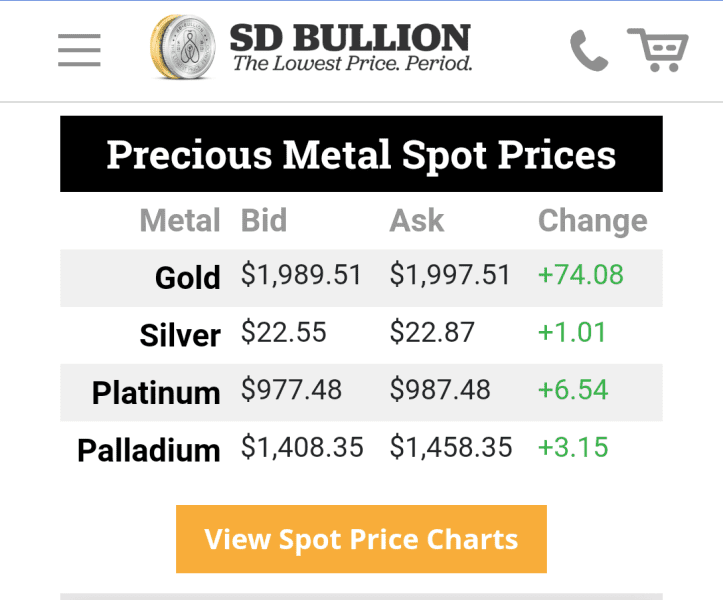
Task: Tap the phone call icon
Action: point(589,50)
